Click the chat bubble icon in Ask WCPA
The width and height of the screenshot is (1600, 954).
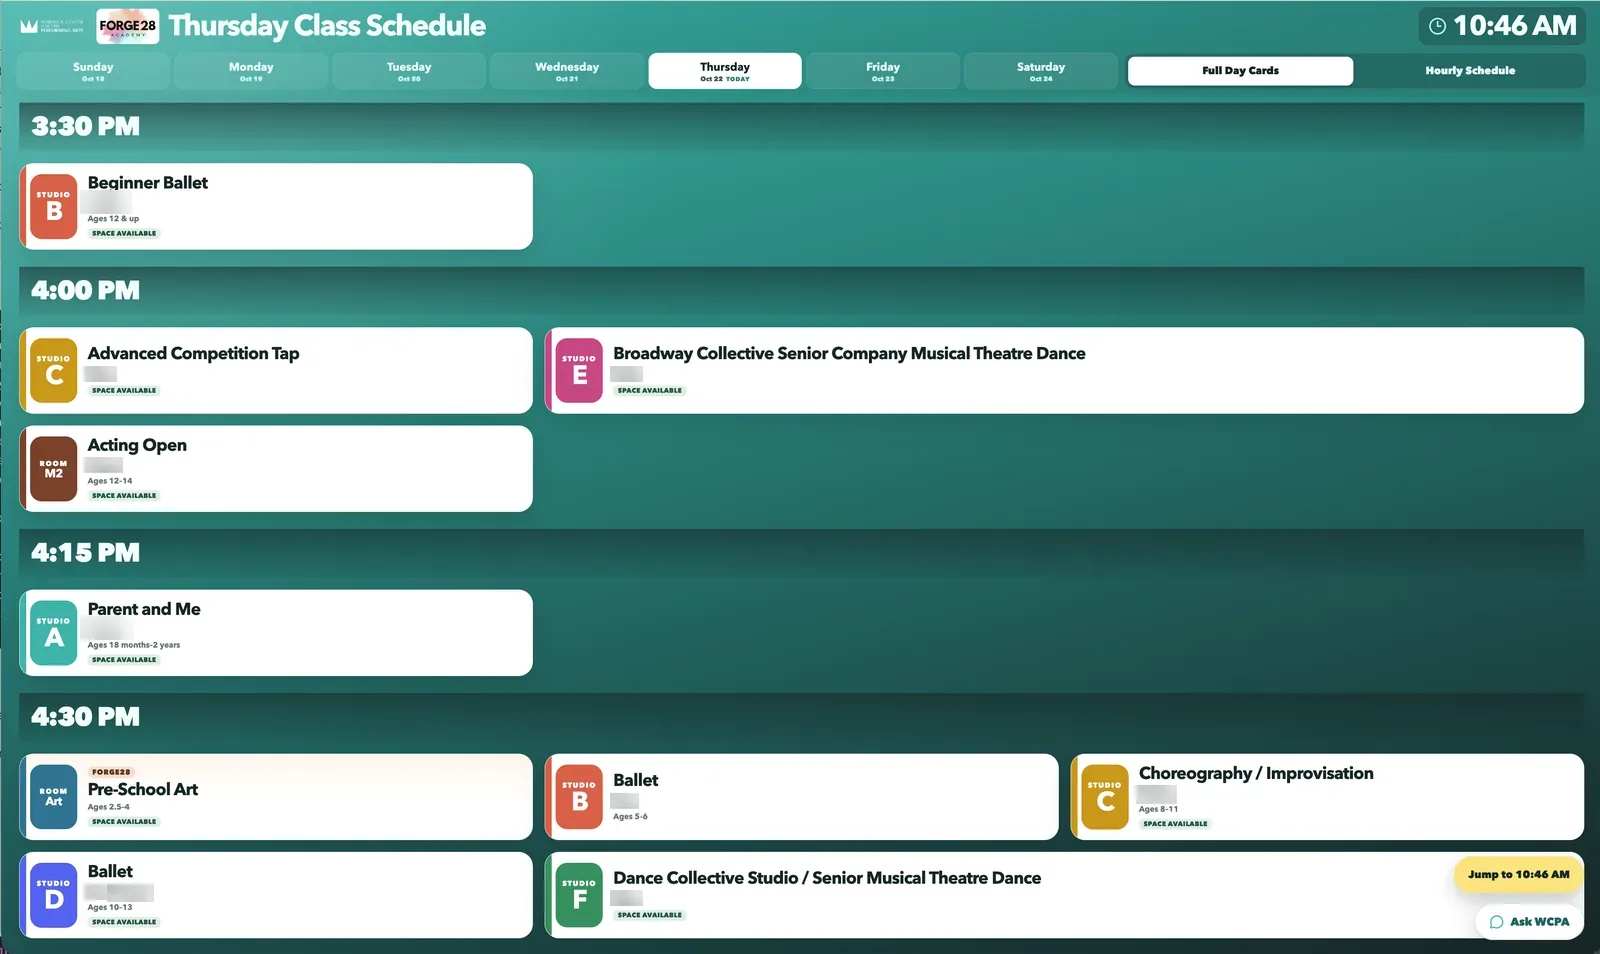[1496, 922]
